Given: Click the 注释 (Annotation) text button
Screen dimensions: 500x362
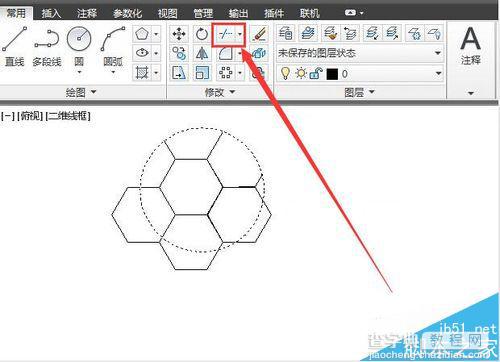Looking at the screenshot, I should tap(470, 47).
